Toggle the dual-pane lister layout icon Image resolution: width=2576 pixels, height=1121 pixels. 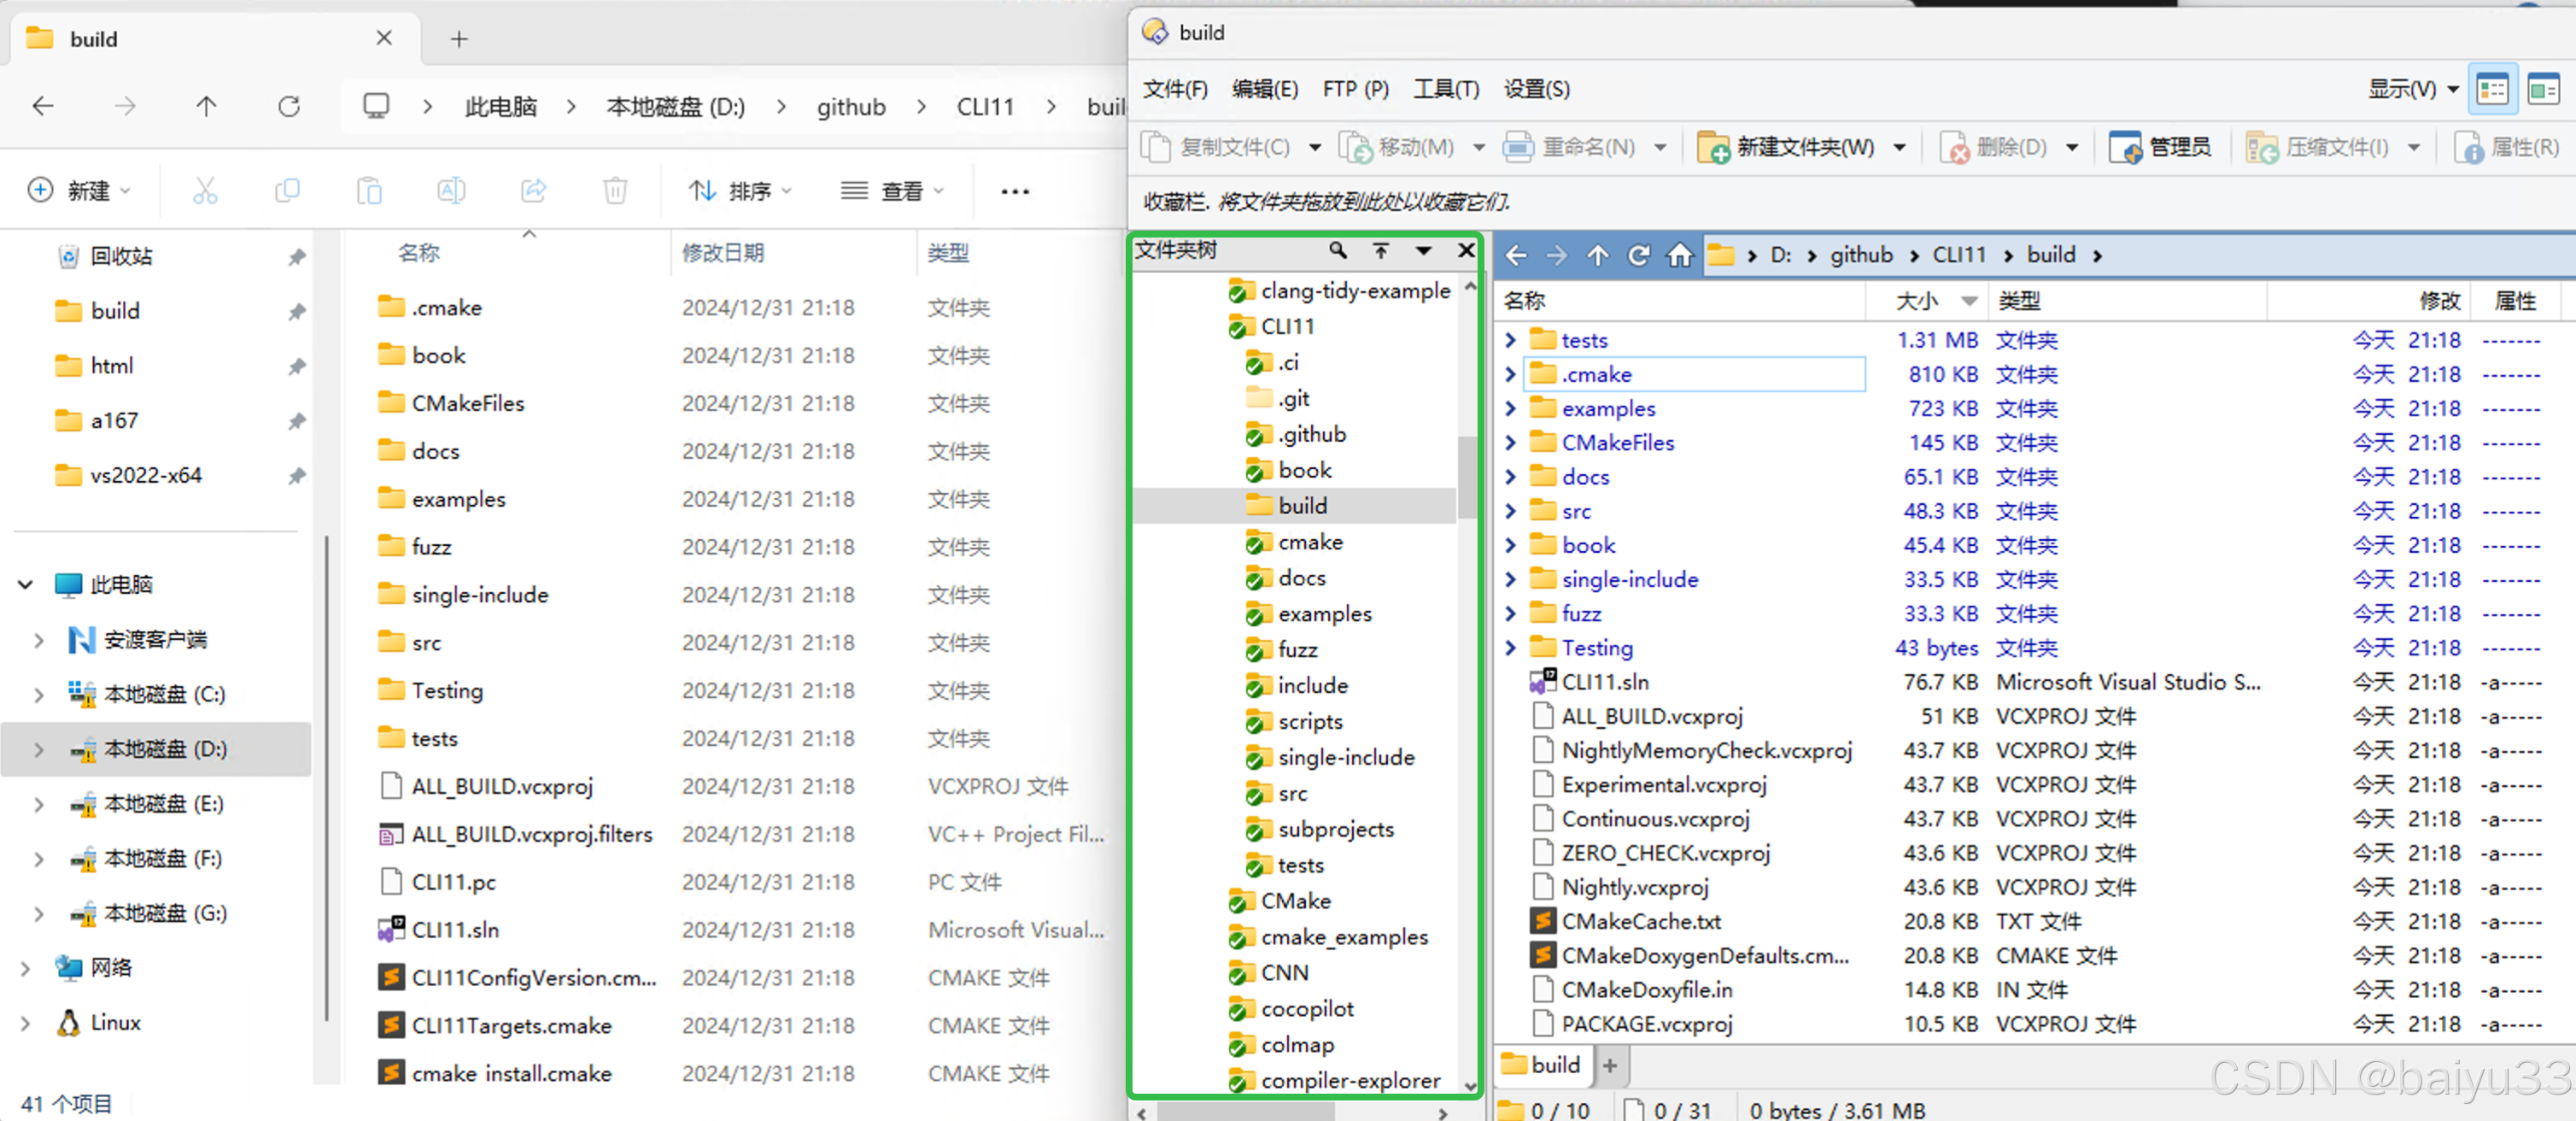(2492, 90)
